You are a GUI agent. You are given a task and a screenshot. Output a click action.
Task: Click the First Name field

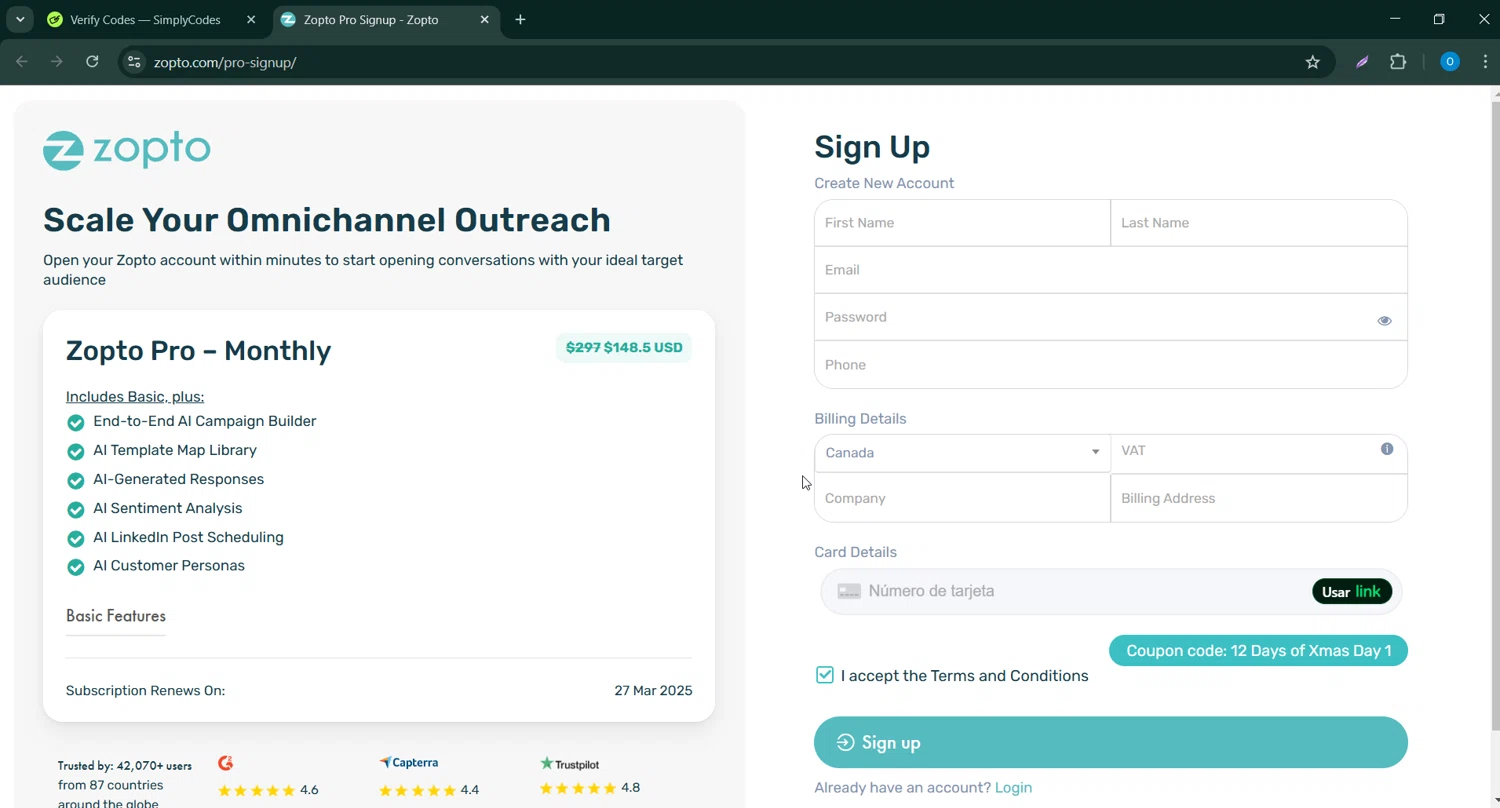(x=962, y=223)
